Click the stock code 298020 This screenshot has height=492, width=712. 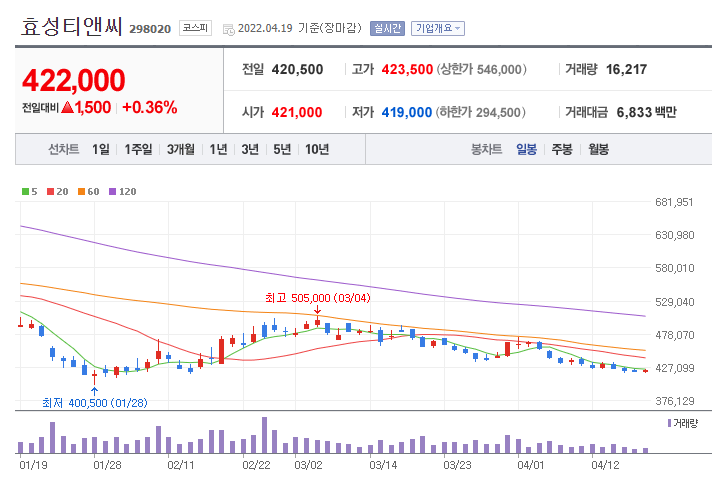[150, 29]
